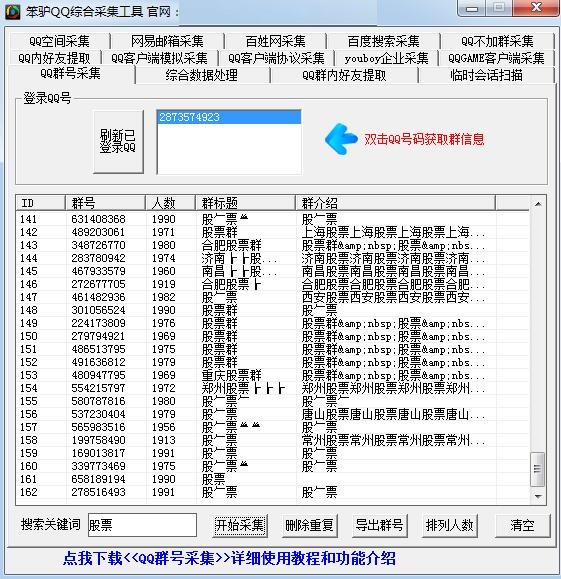Click 删除重复 to remove duplicates
561x579 pixels.
[309, 525]
